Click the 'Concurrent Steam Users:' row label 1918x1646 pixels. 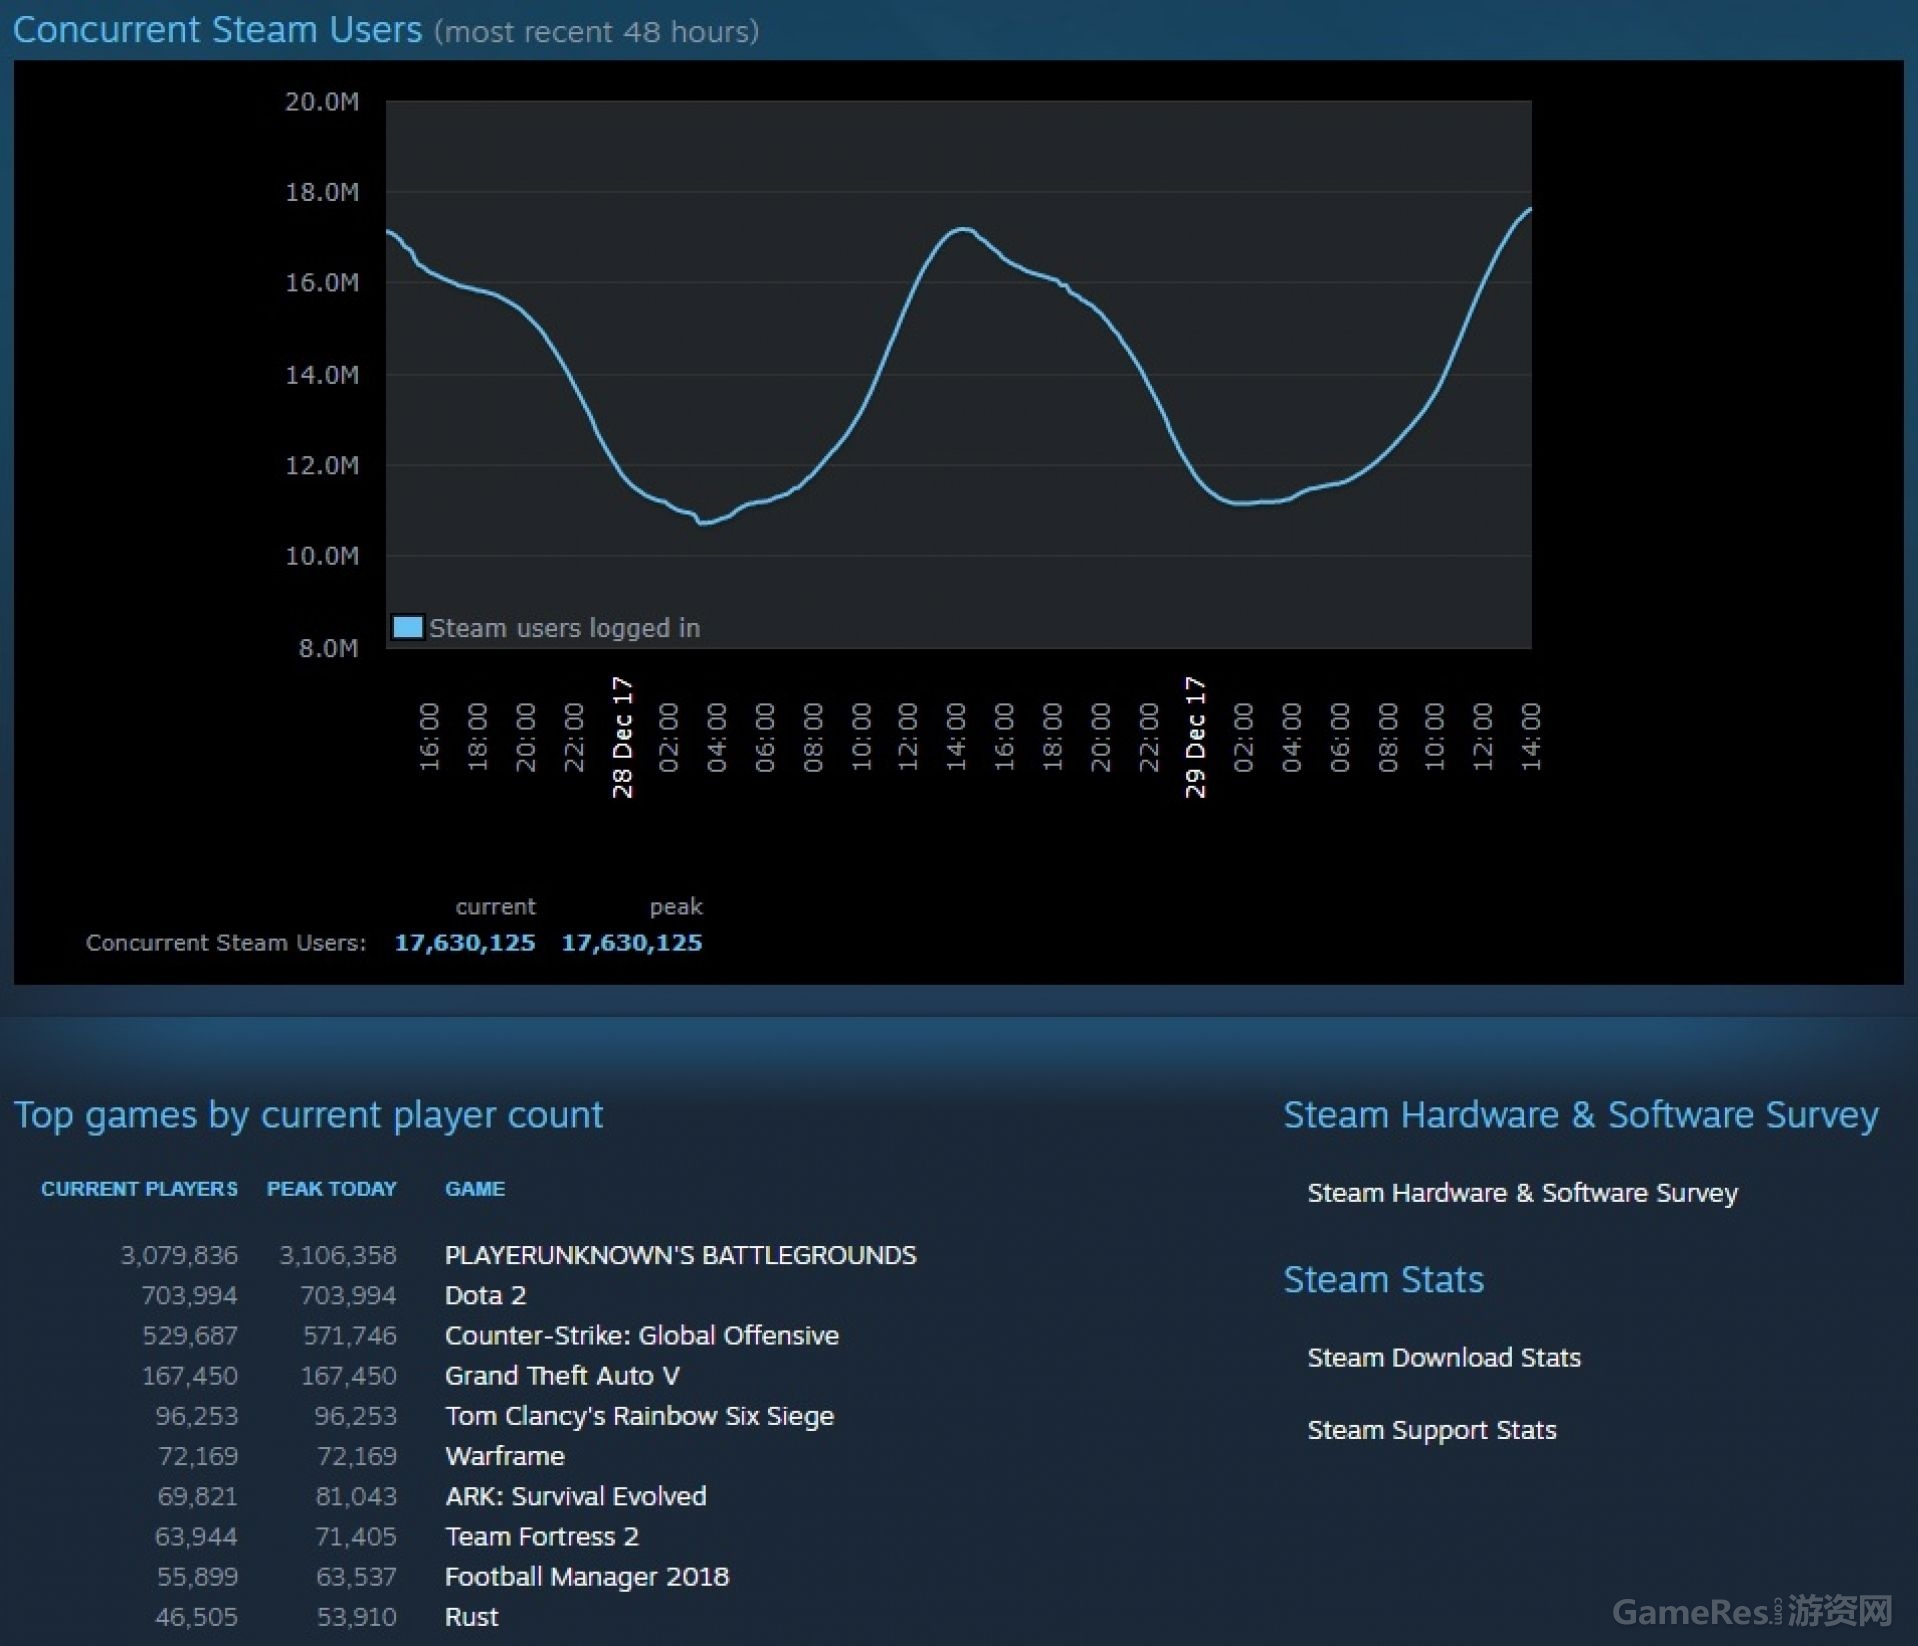click(x=226, y=942)
